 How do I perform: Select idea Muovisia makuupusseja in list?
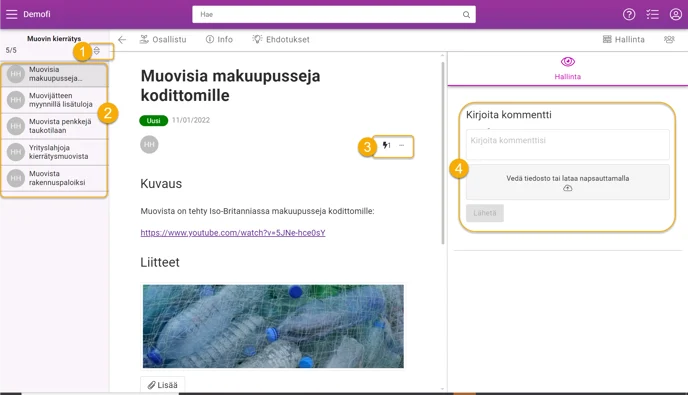point(54,74)
